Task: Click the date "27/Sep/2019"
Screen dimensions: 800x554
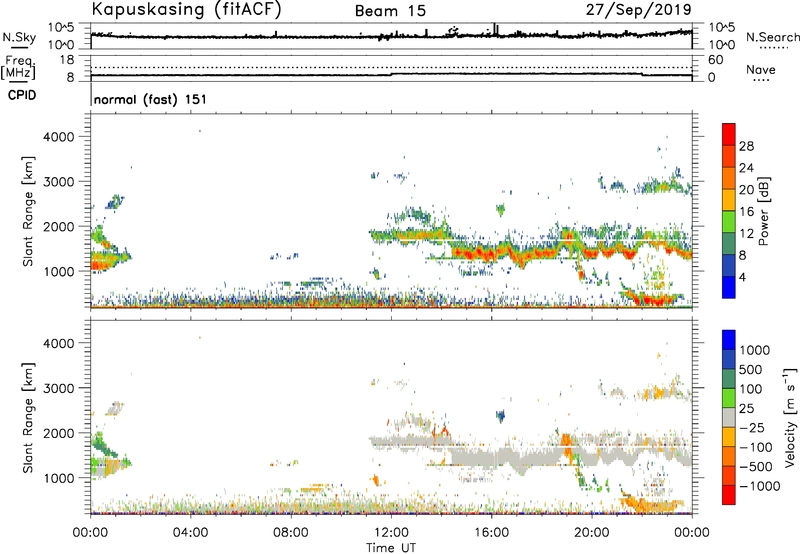Action: pos(639,9)
